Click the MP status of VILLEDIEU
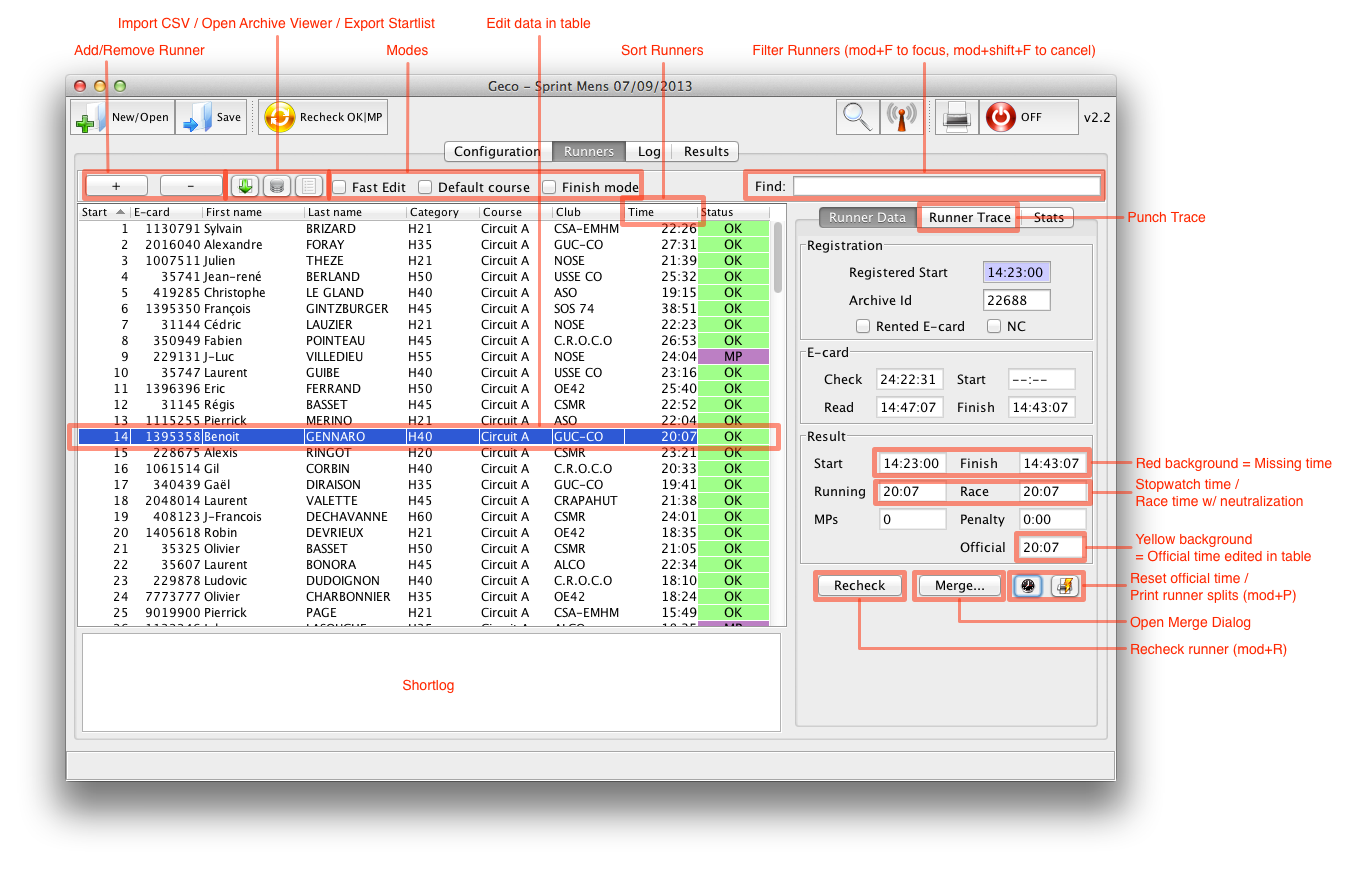The image size is (1347, 869). tap(733, 356)
